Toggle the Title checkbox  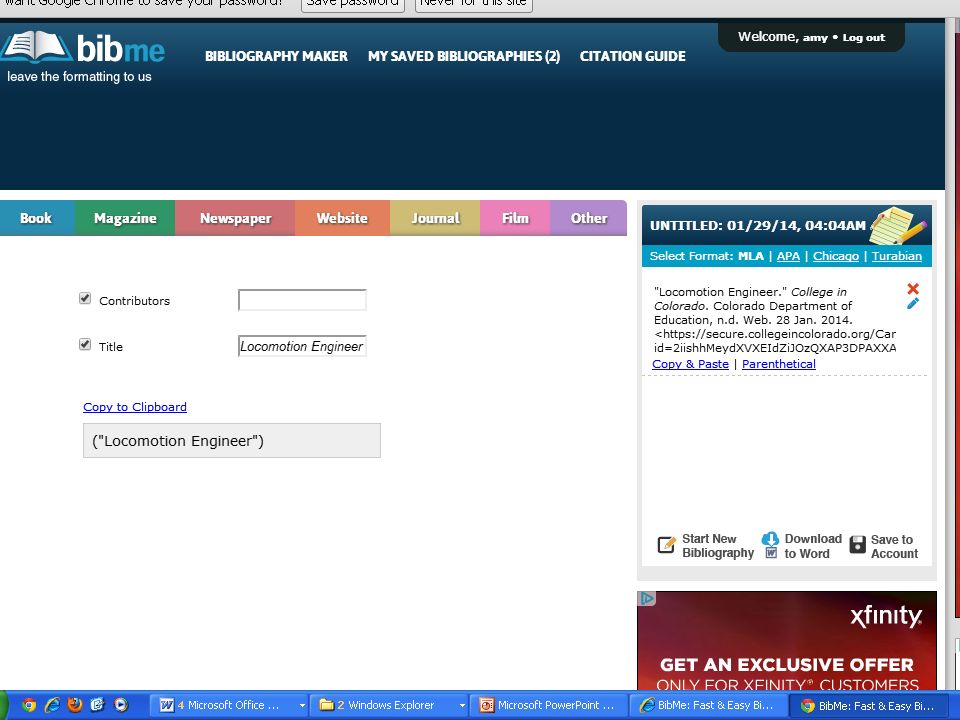point(85,345)
